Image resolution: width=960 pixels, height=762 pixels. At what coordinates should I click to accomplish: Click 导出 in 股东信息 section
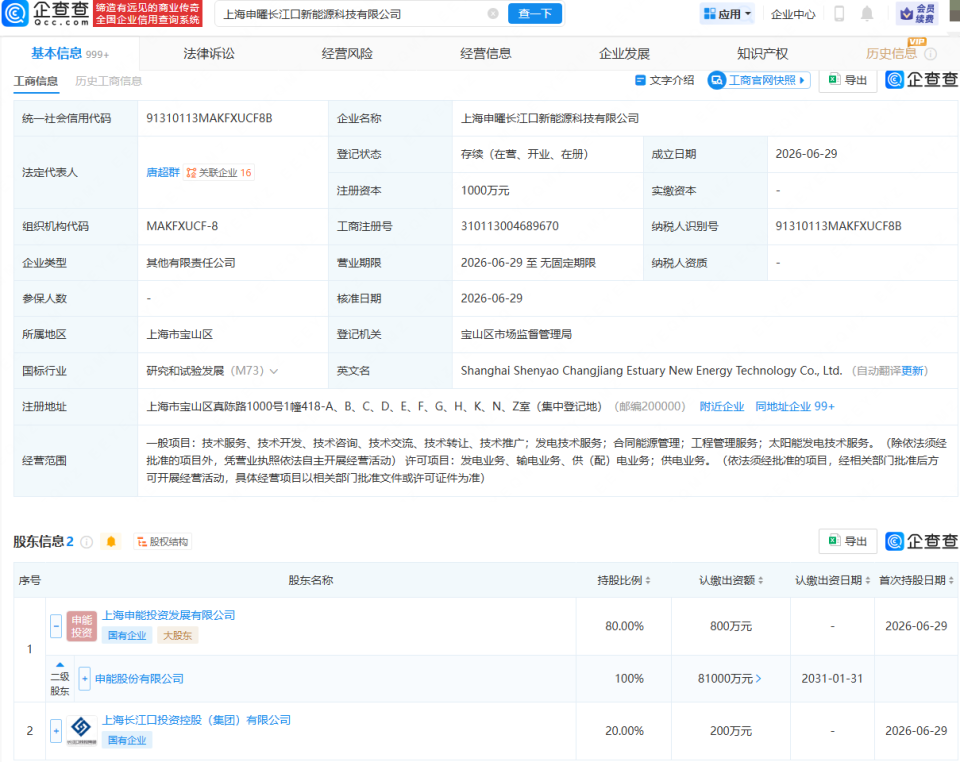[x=848, y=541]
